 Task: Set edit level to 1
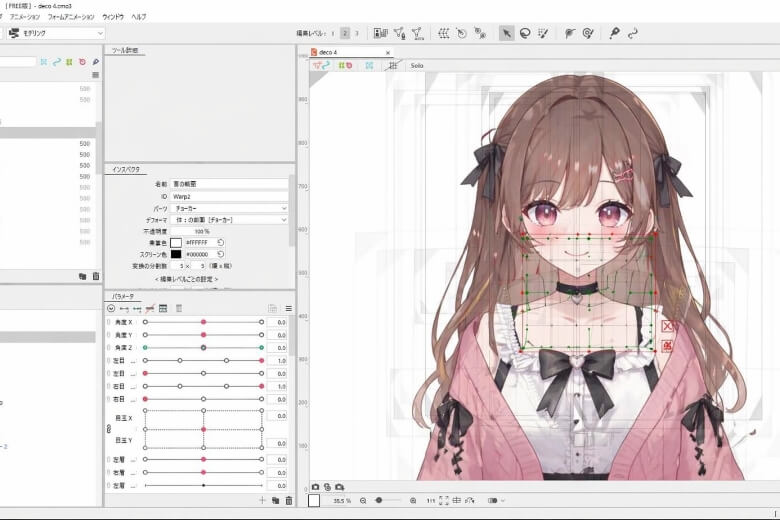click(333, 33)
